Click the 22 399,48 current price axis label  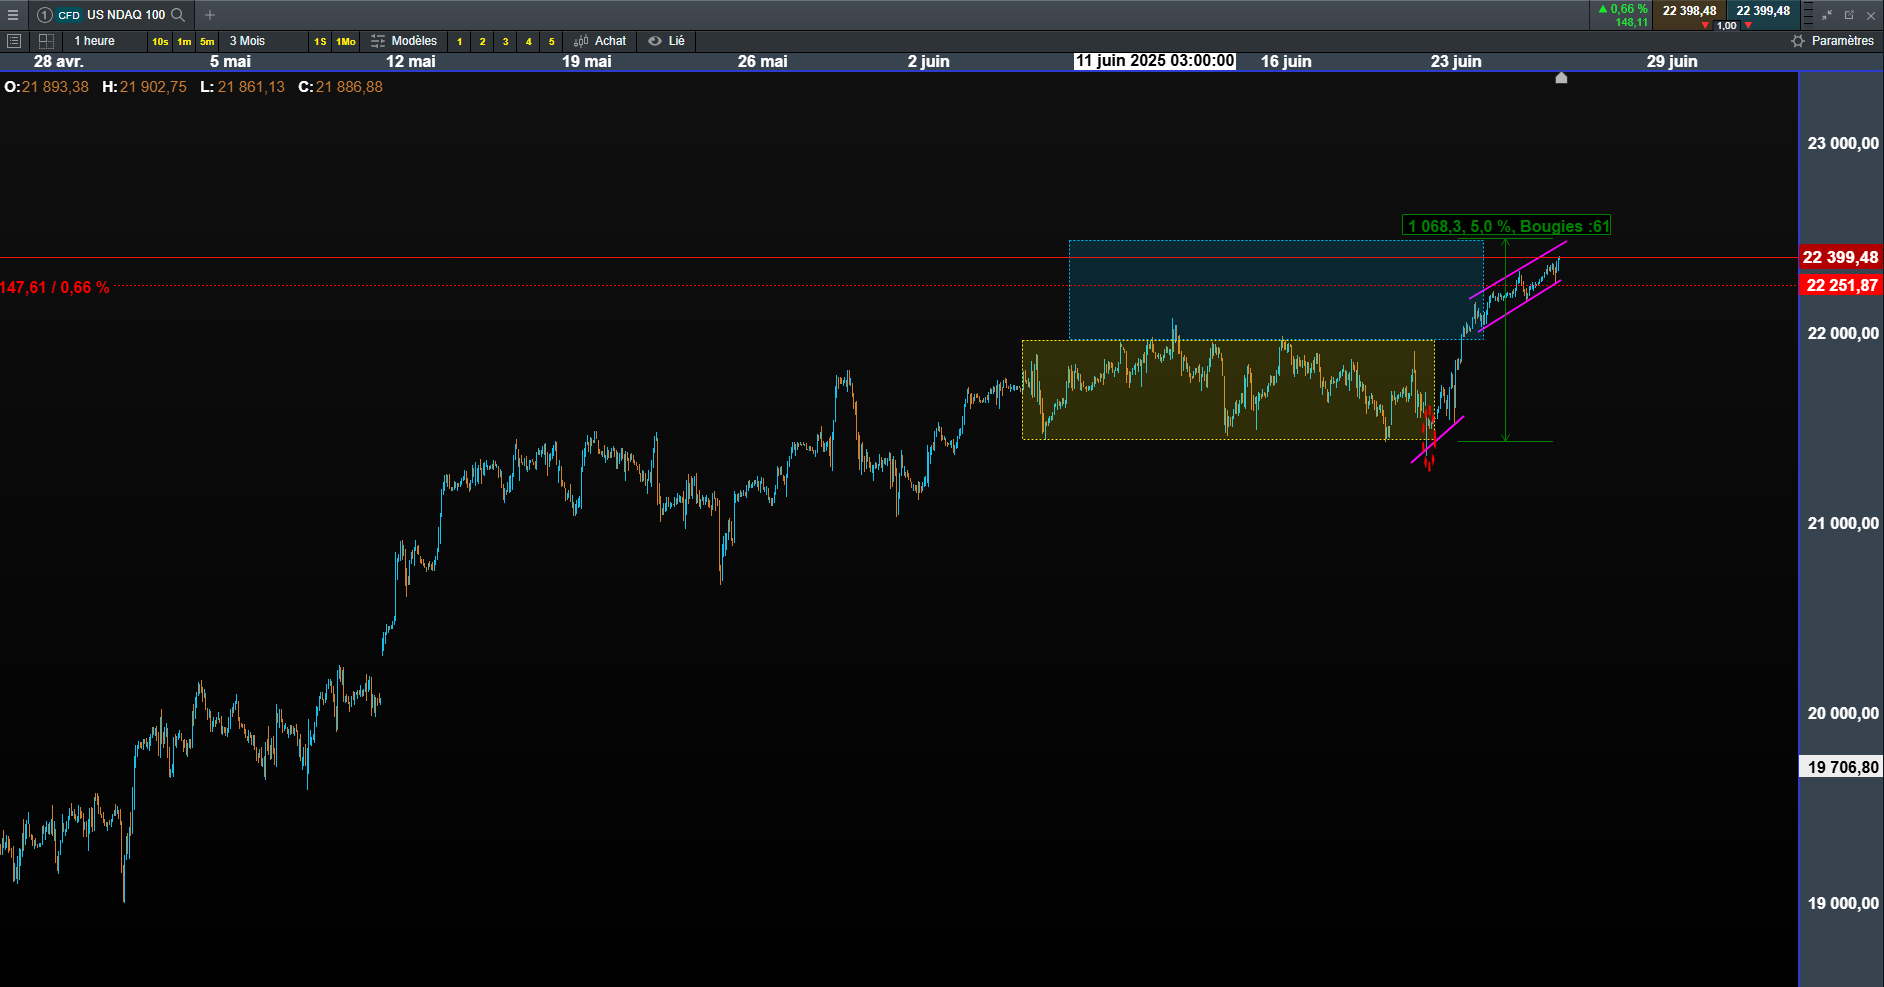pos(1840,257)
